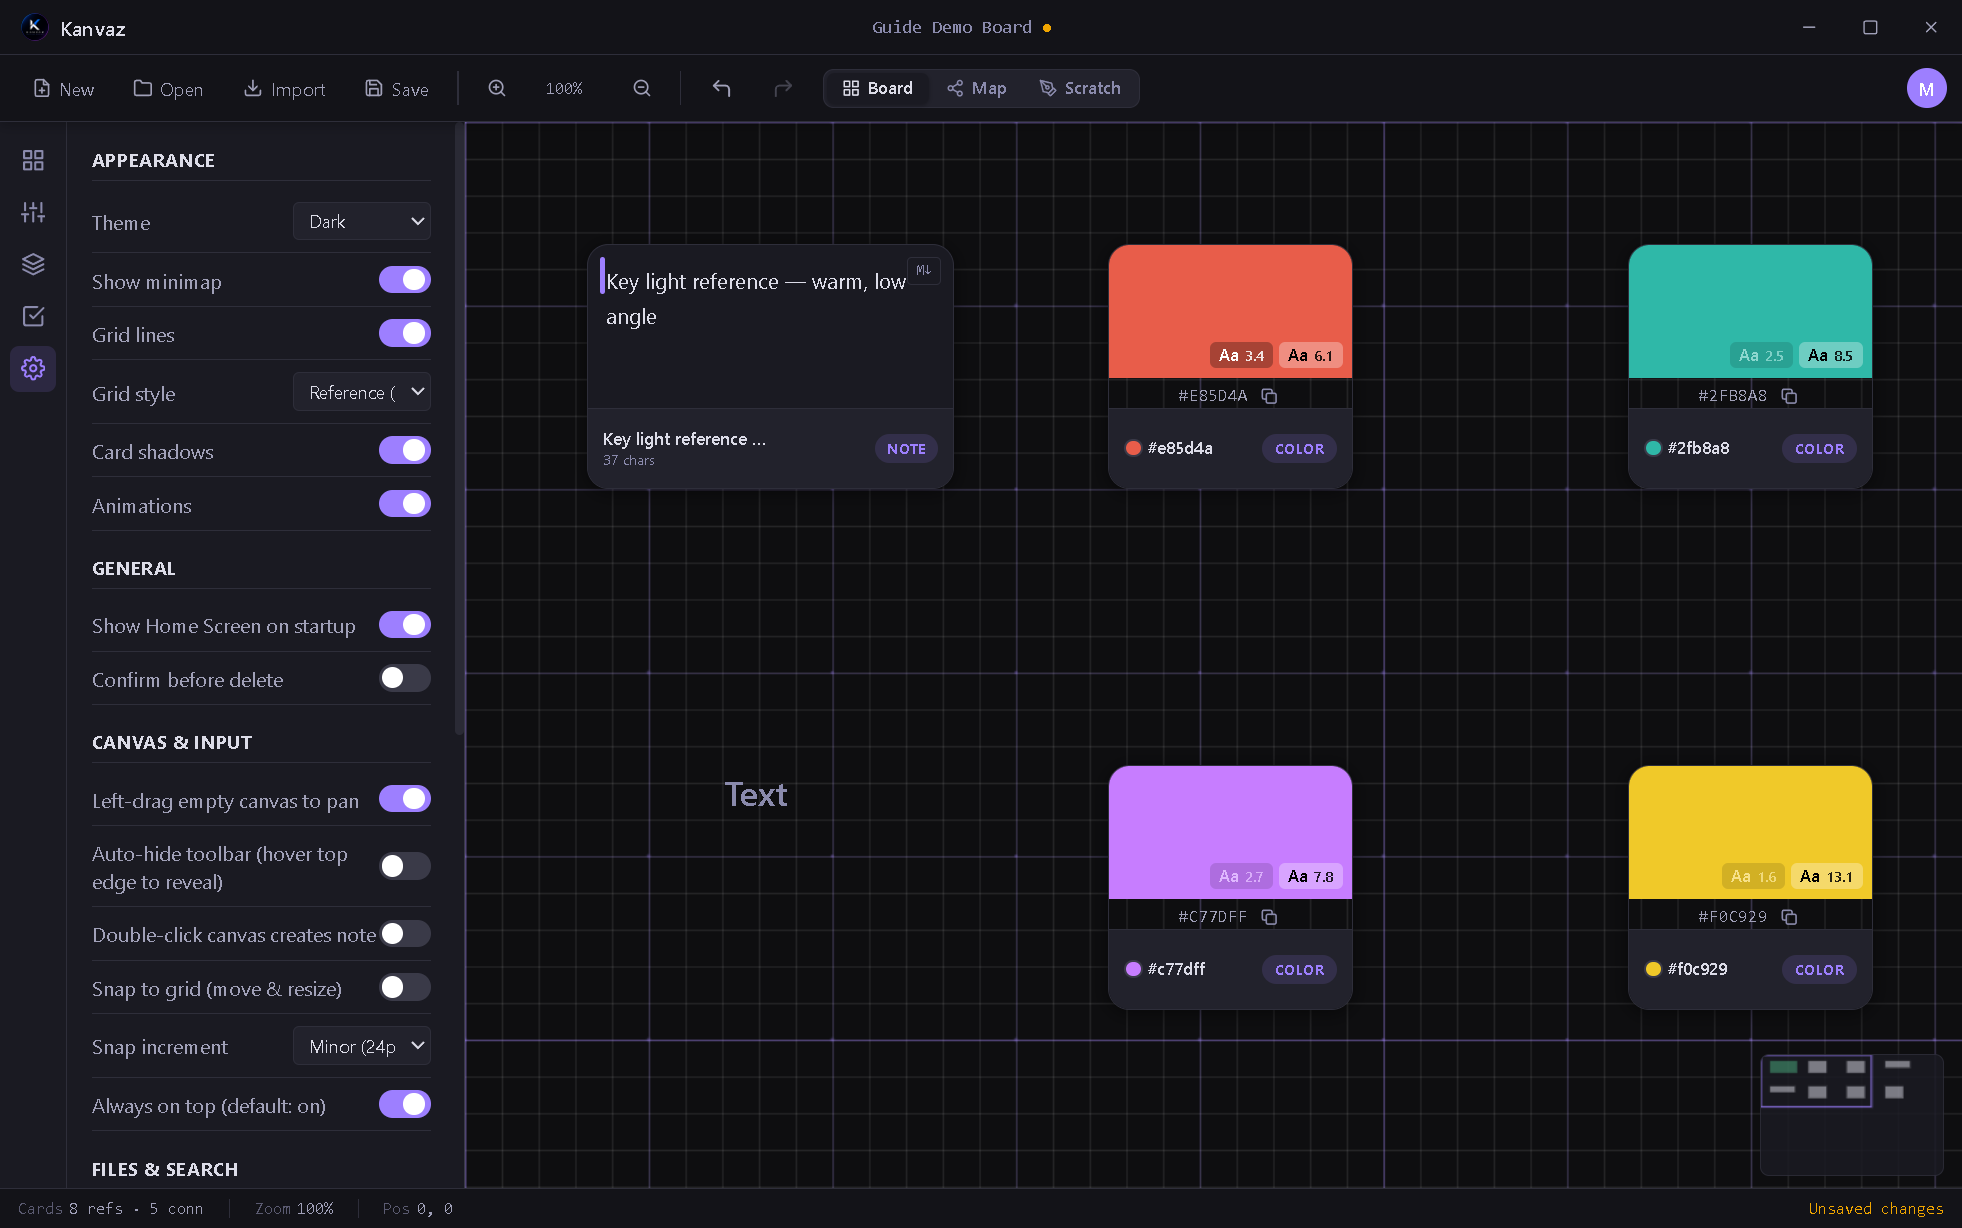
Task: Open the sliders adjustments sidebar panel
Action: 33,212
